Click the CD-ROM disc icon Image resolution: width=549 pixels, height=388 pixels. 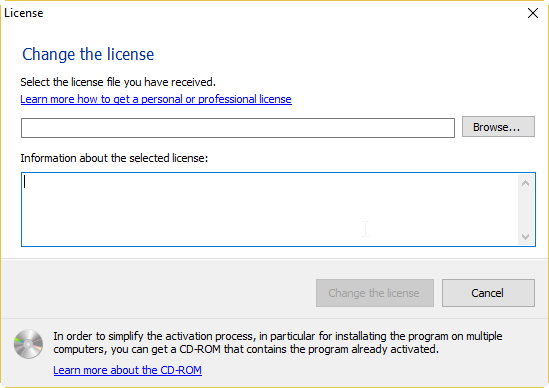28,344
